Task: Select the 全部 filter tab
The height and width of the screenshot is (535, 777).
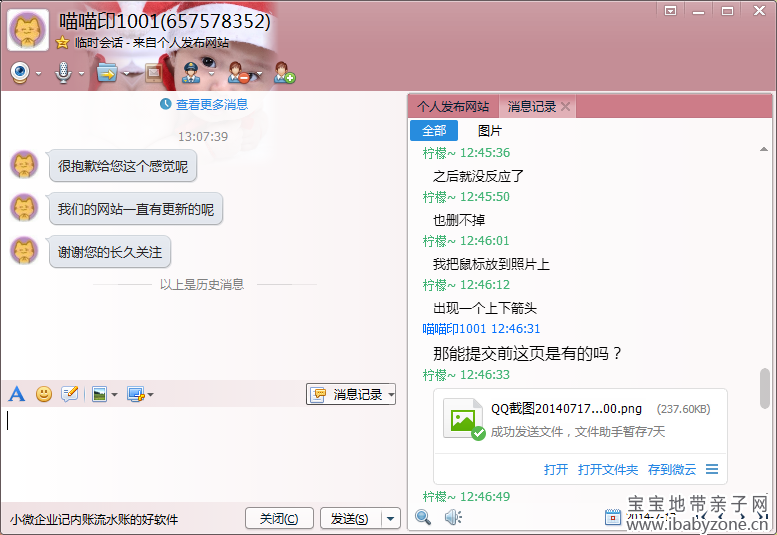Action: tap(434, 131)
